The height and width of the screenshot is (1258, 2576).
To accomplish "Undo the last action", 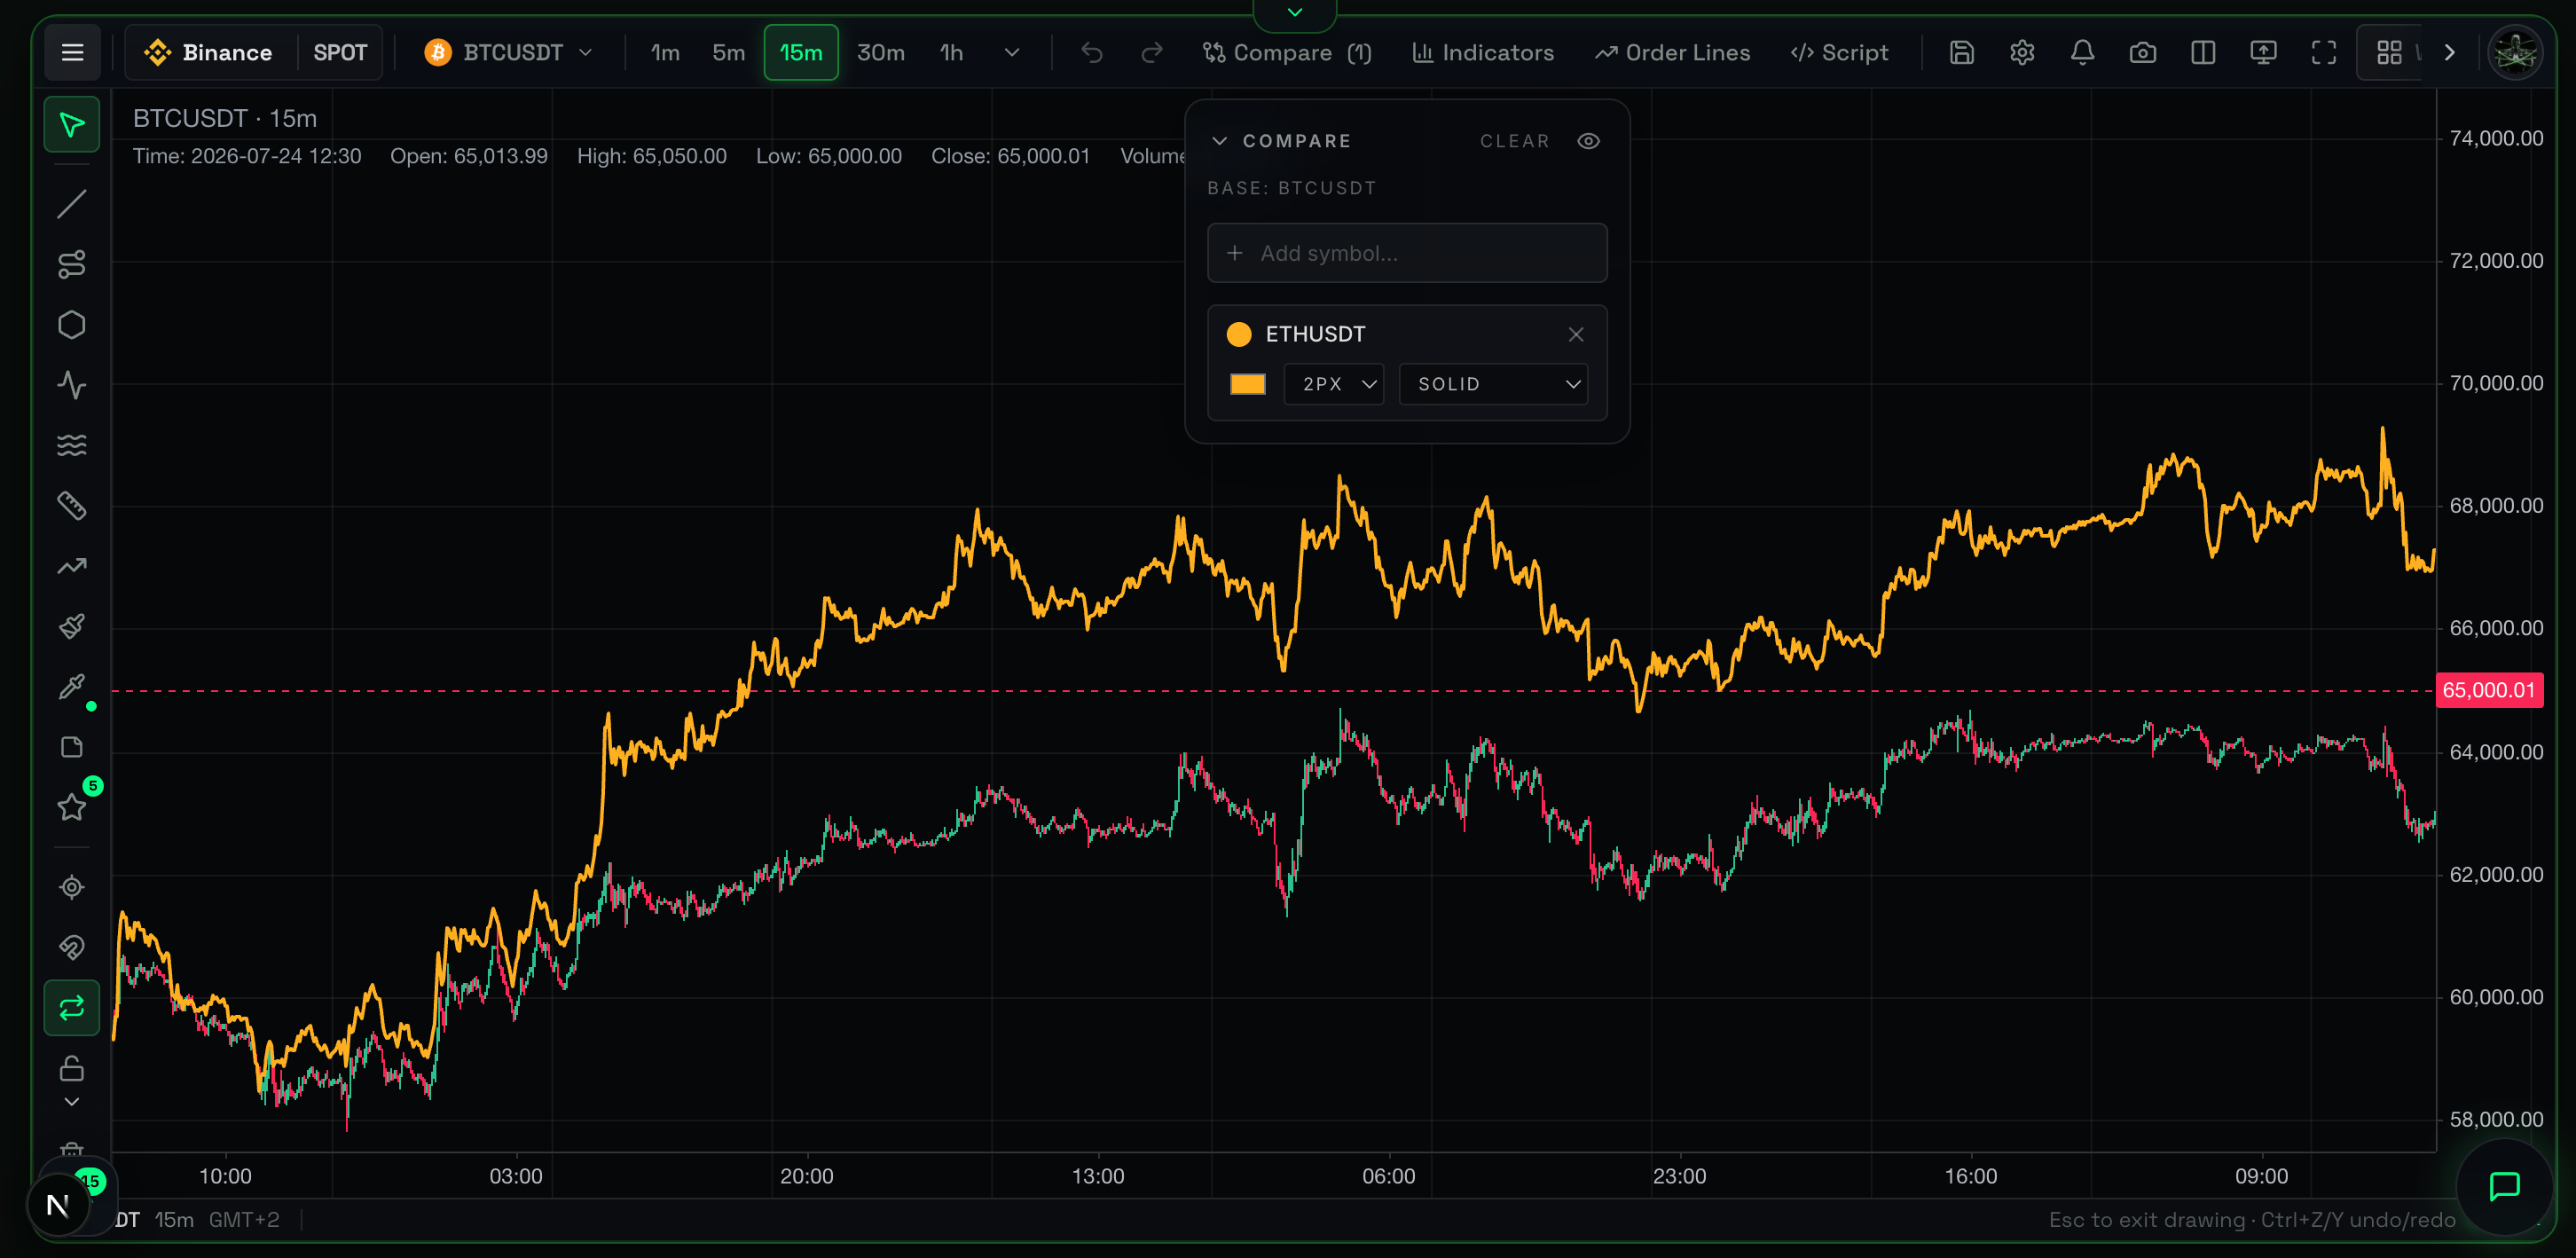I will coord(1092,53).
